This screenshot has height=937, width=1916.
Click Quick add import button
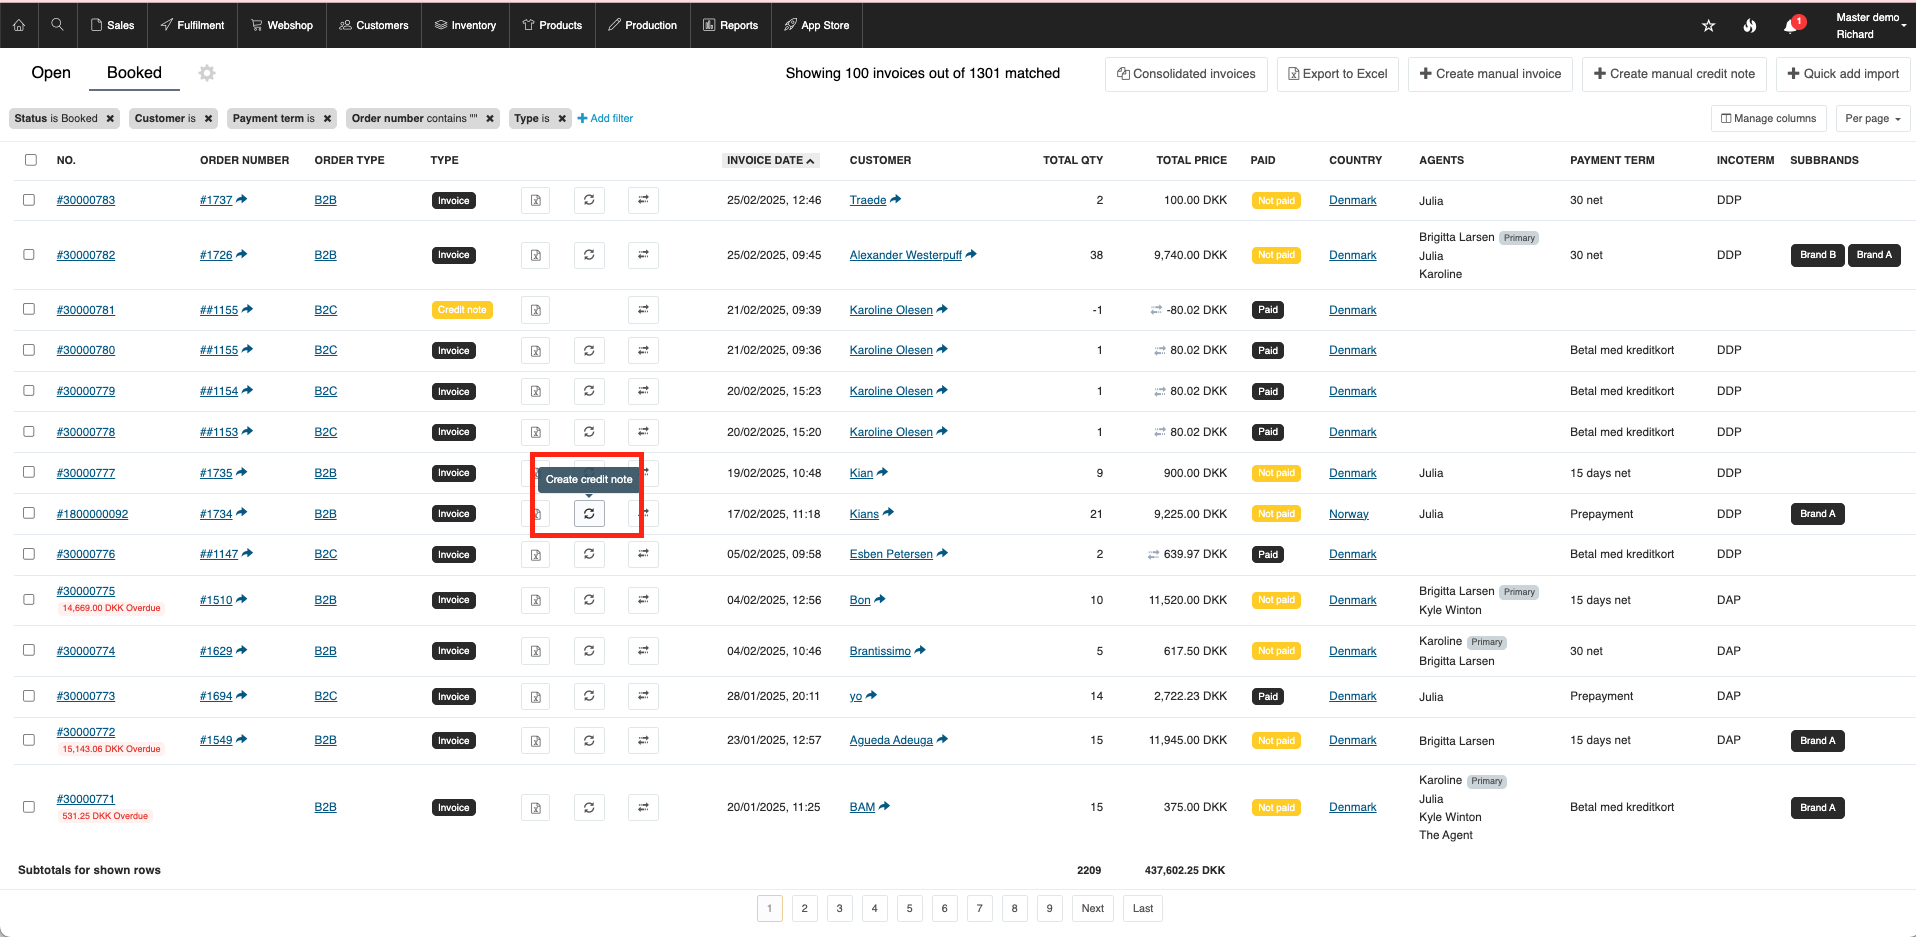(x=1843, y=74)
